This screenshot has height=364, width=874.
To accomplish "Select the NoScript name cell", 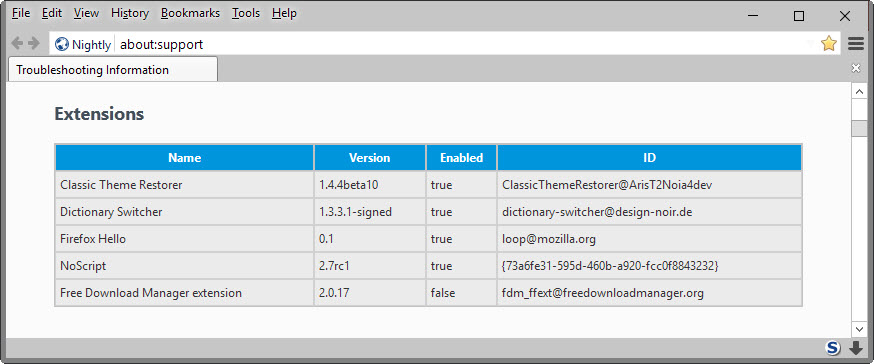I will coord(184,266).
